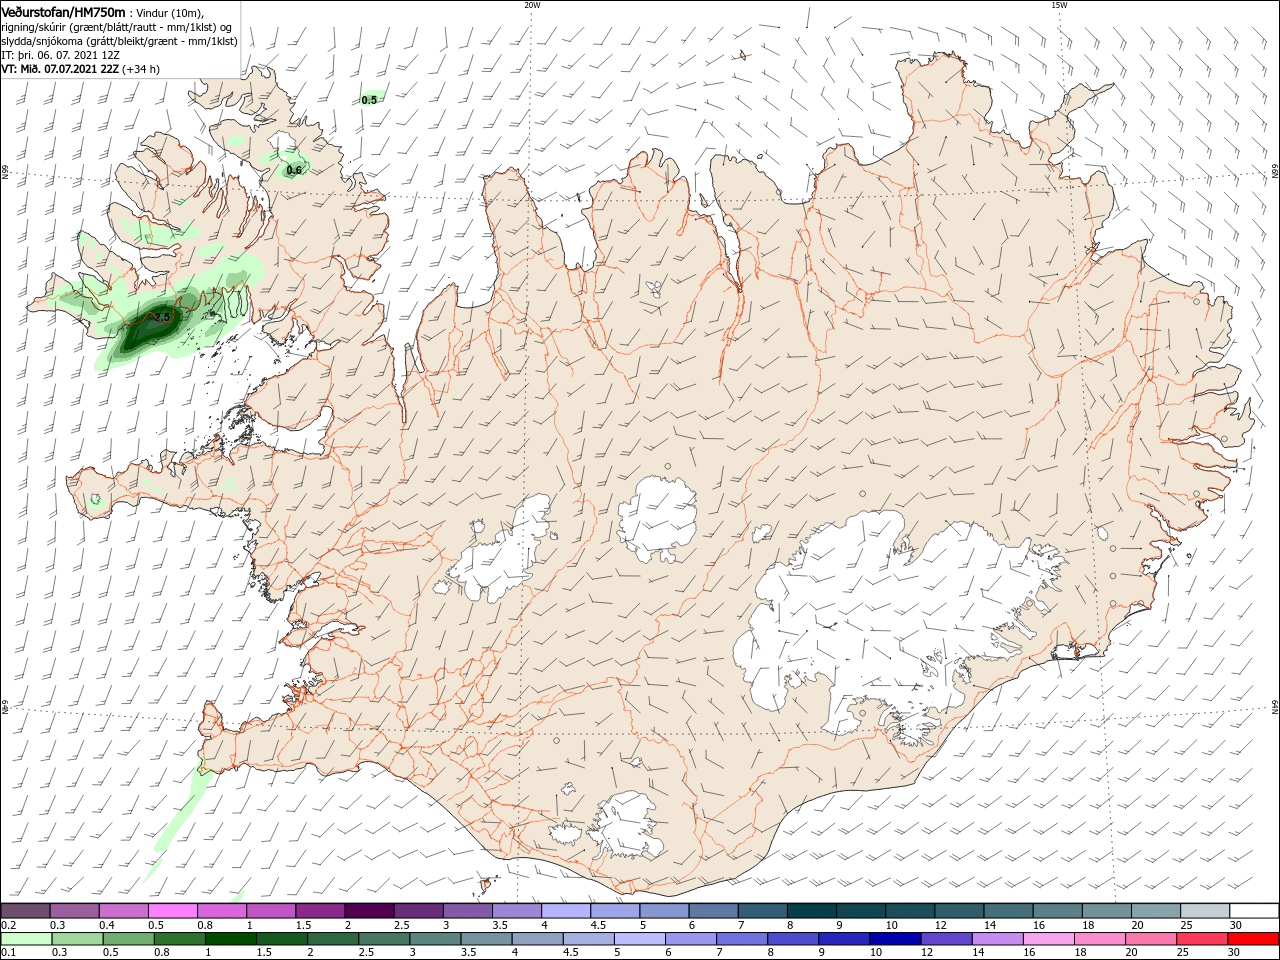
Task: Click the 0.5 precipitation value on the map
Action: (370, 100)
